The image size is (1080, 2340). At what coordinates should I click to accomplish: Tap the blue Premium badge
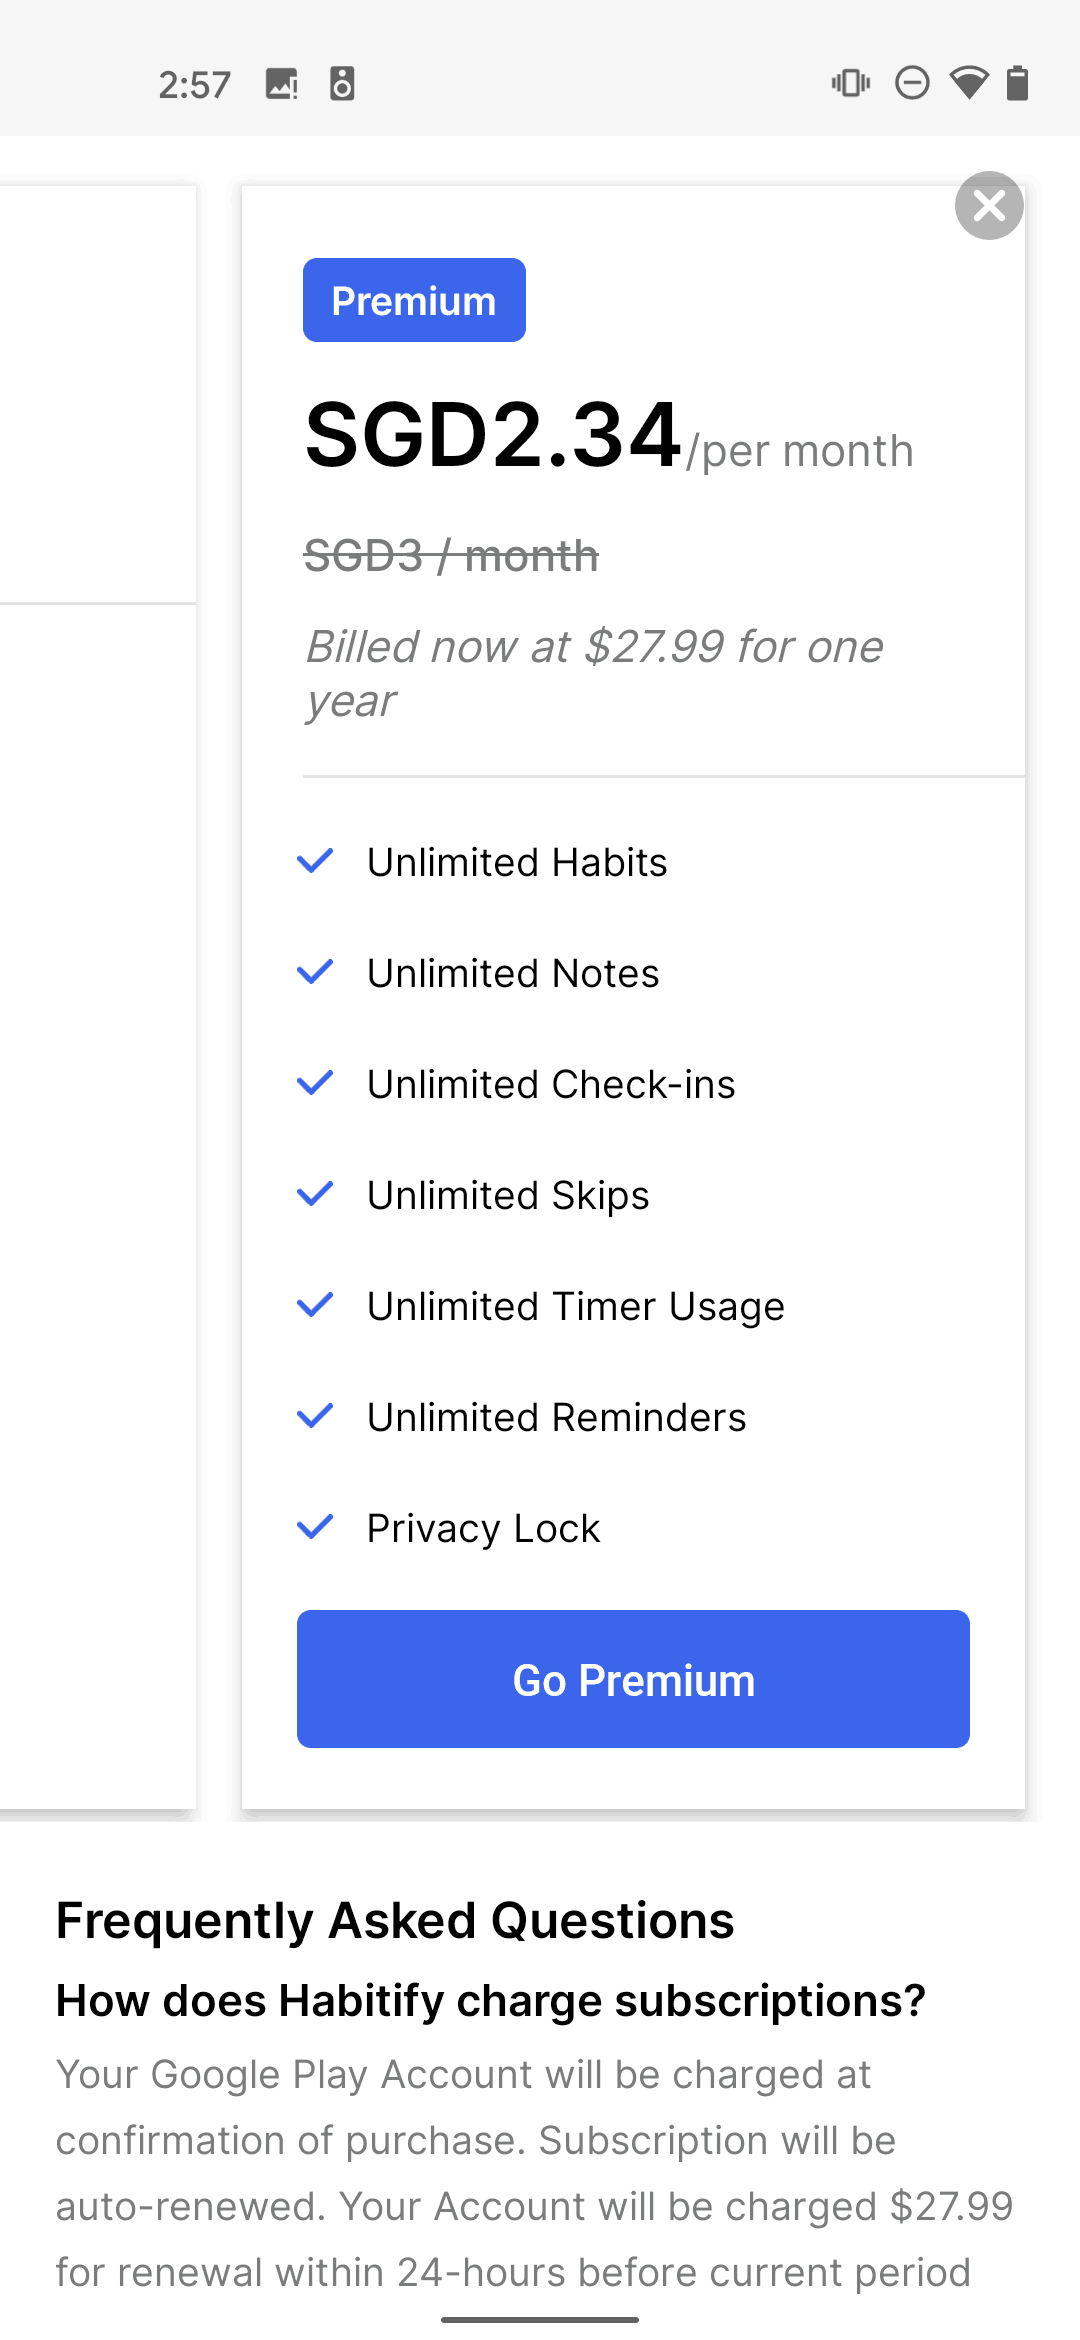coord(414,300)
